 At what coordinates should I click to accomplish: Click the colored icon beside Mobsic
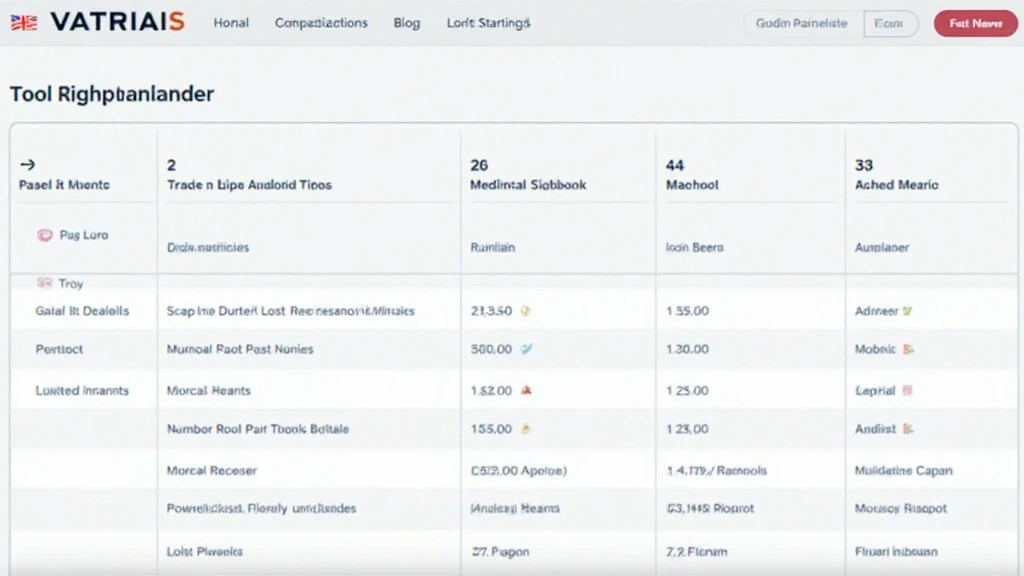908,349
